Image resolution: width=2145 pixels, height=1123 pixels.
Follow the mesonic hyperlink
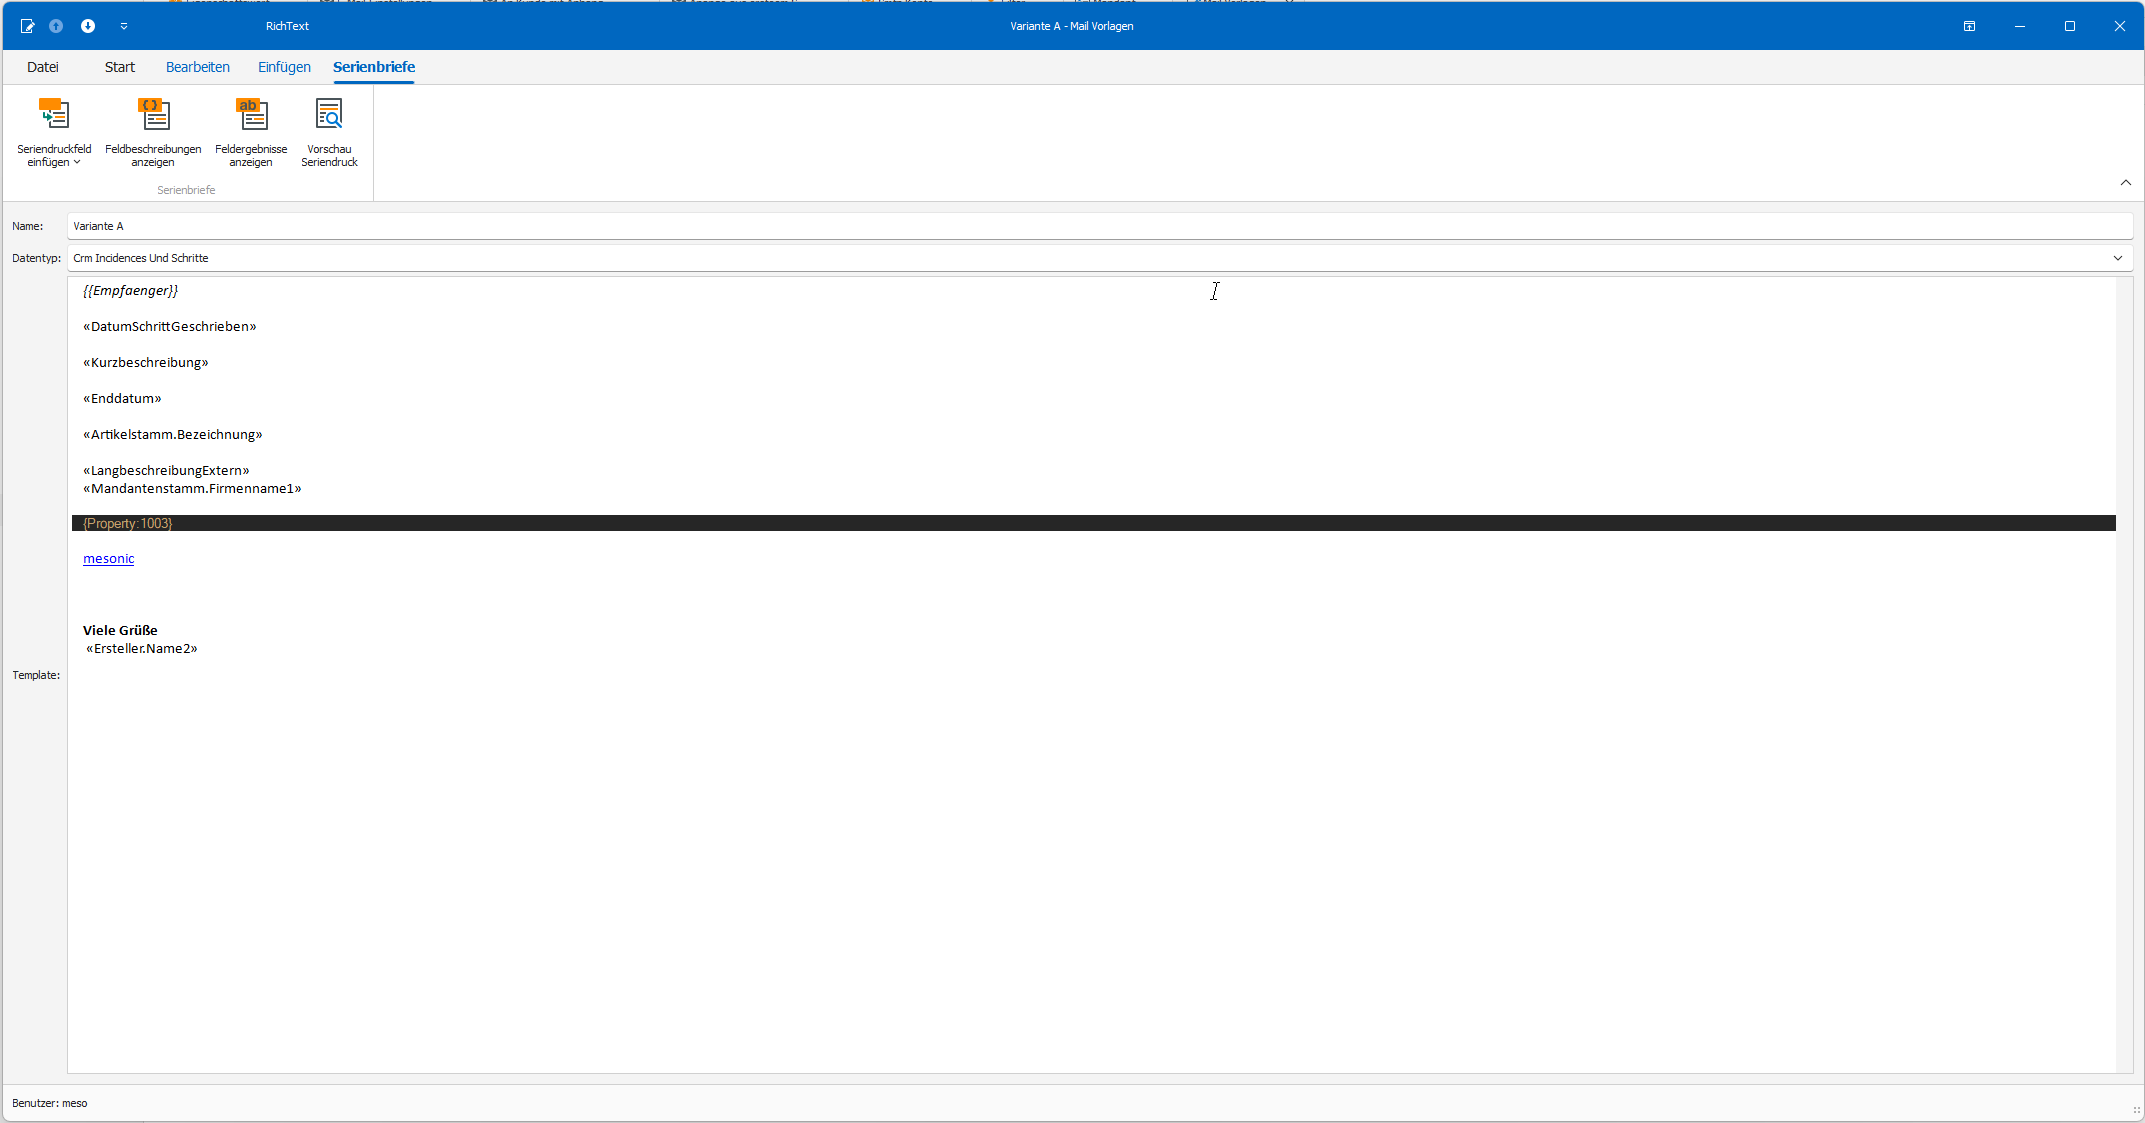click(108, 559)
